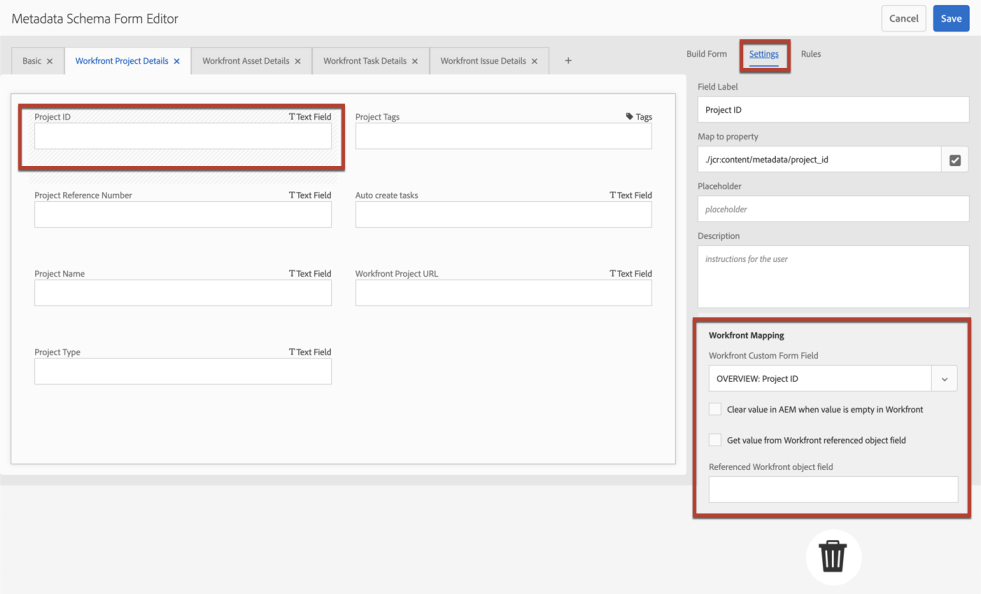This screenshot has height=594, width=981.
Task: Open the Settings tab
Action: click(x=764, y=54)
